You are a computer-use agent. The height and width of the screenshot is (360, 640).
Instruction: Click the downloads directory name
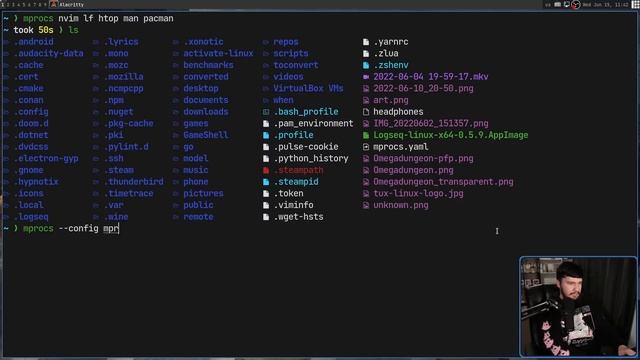[206, 112]
